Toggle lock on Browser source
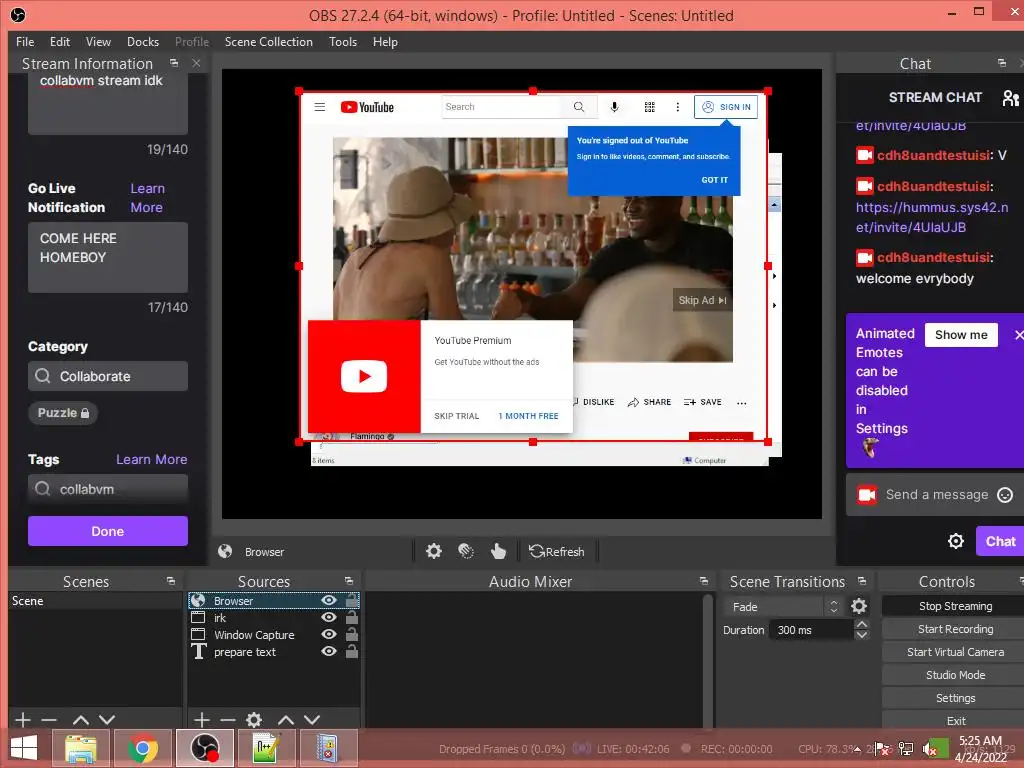 351,600
